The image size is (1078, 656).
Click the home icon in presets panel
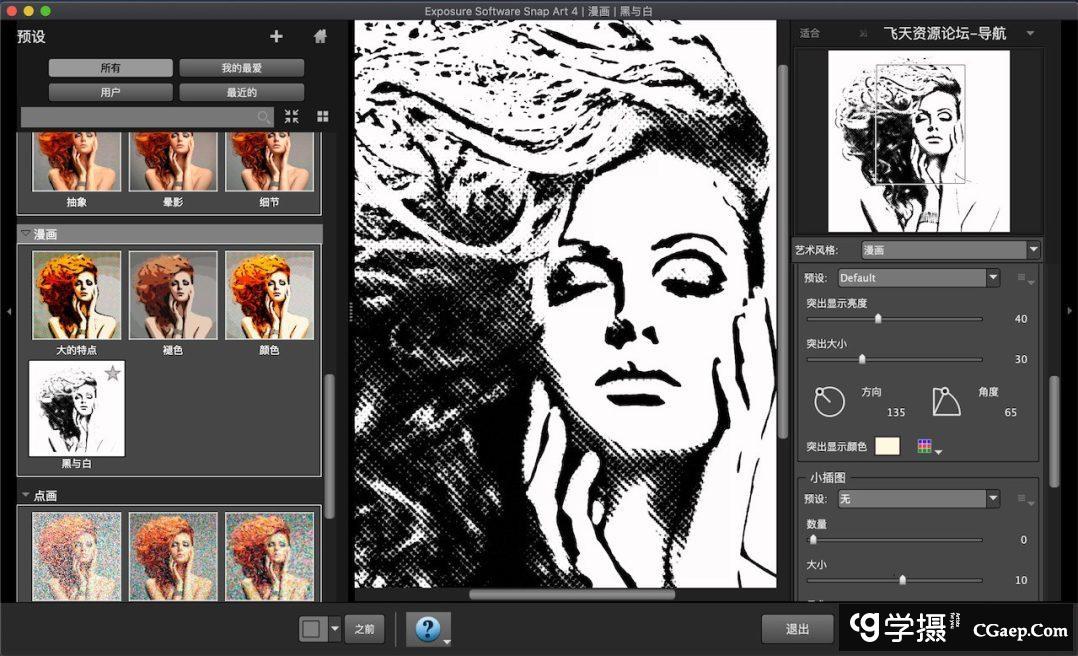point(320,36)
